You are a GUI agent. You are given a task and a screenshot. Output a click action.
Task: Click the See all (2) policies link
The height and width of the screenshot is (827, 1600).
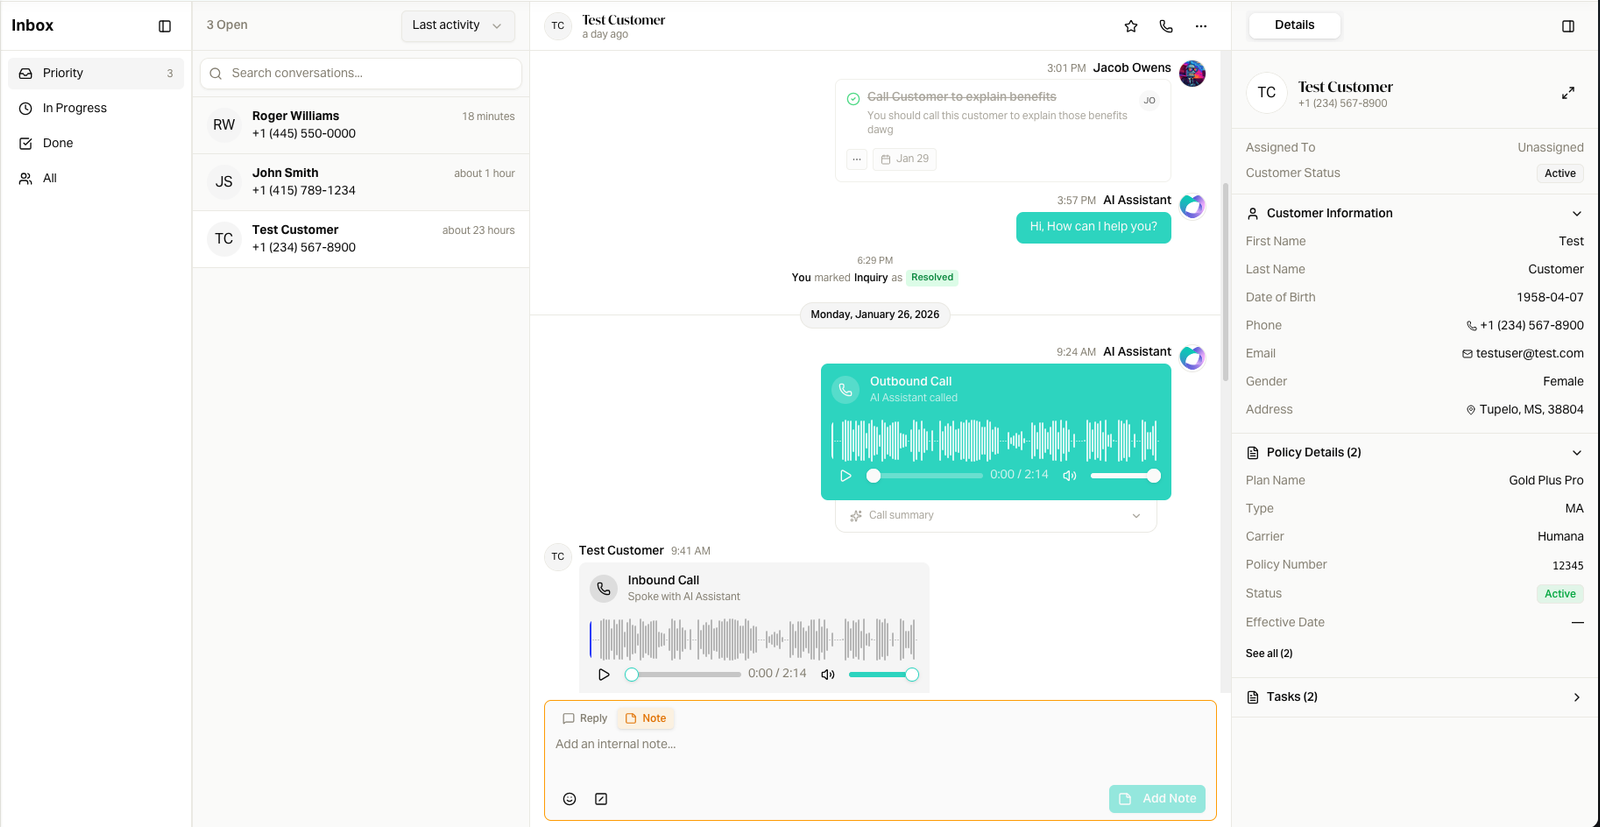1269,654
